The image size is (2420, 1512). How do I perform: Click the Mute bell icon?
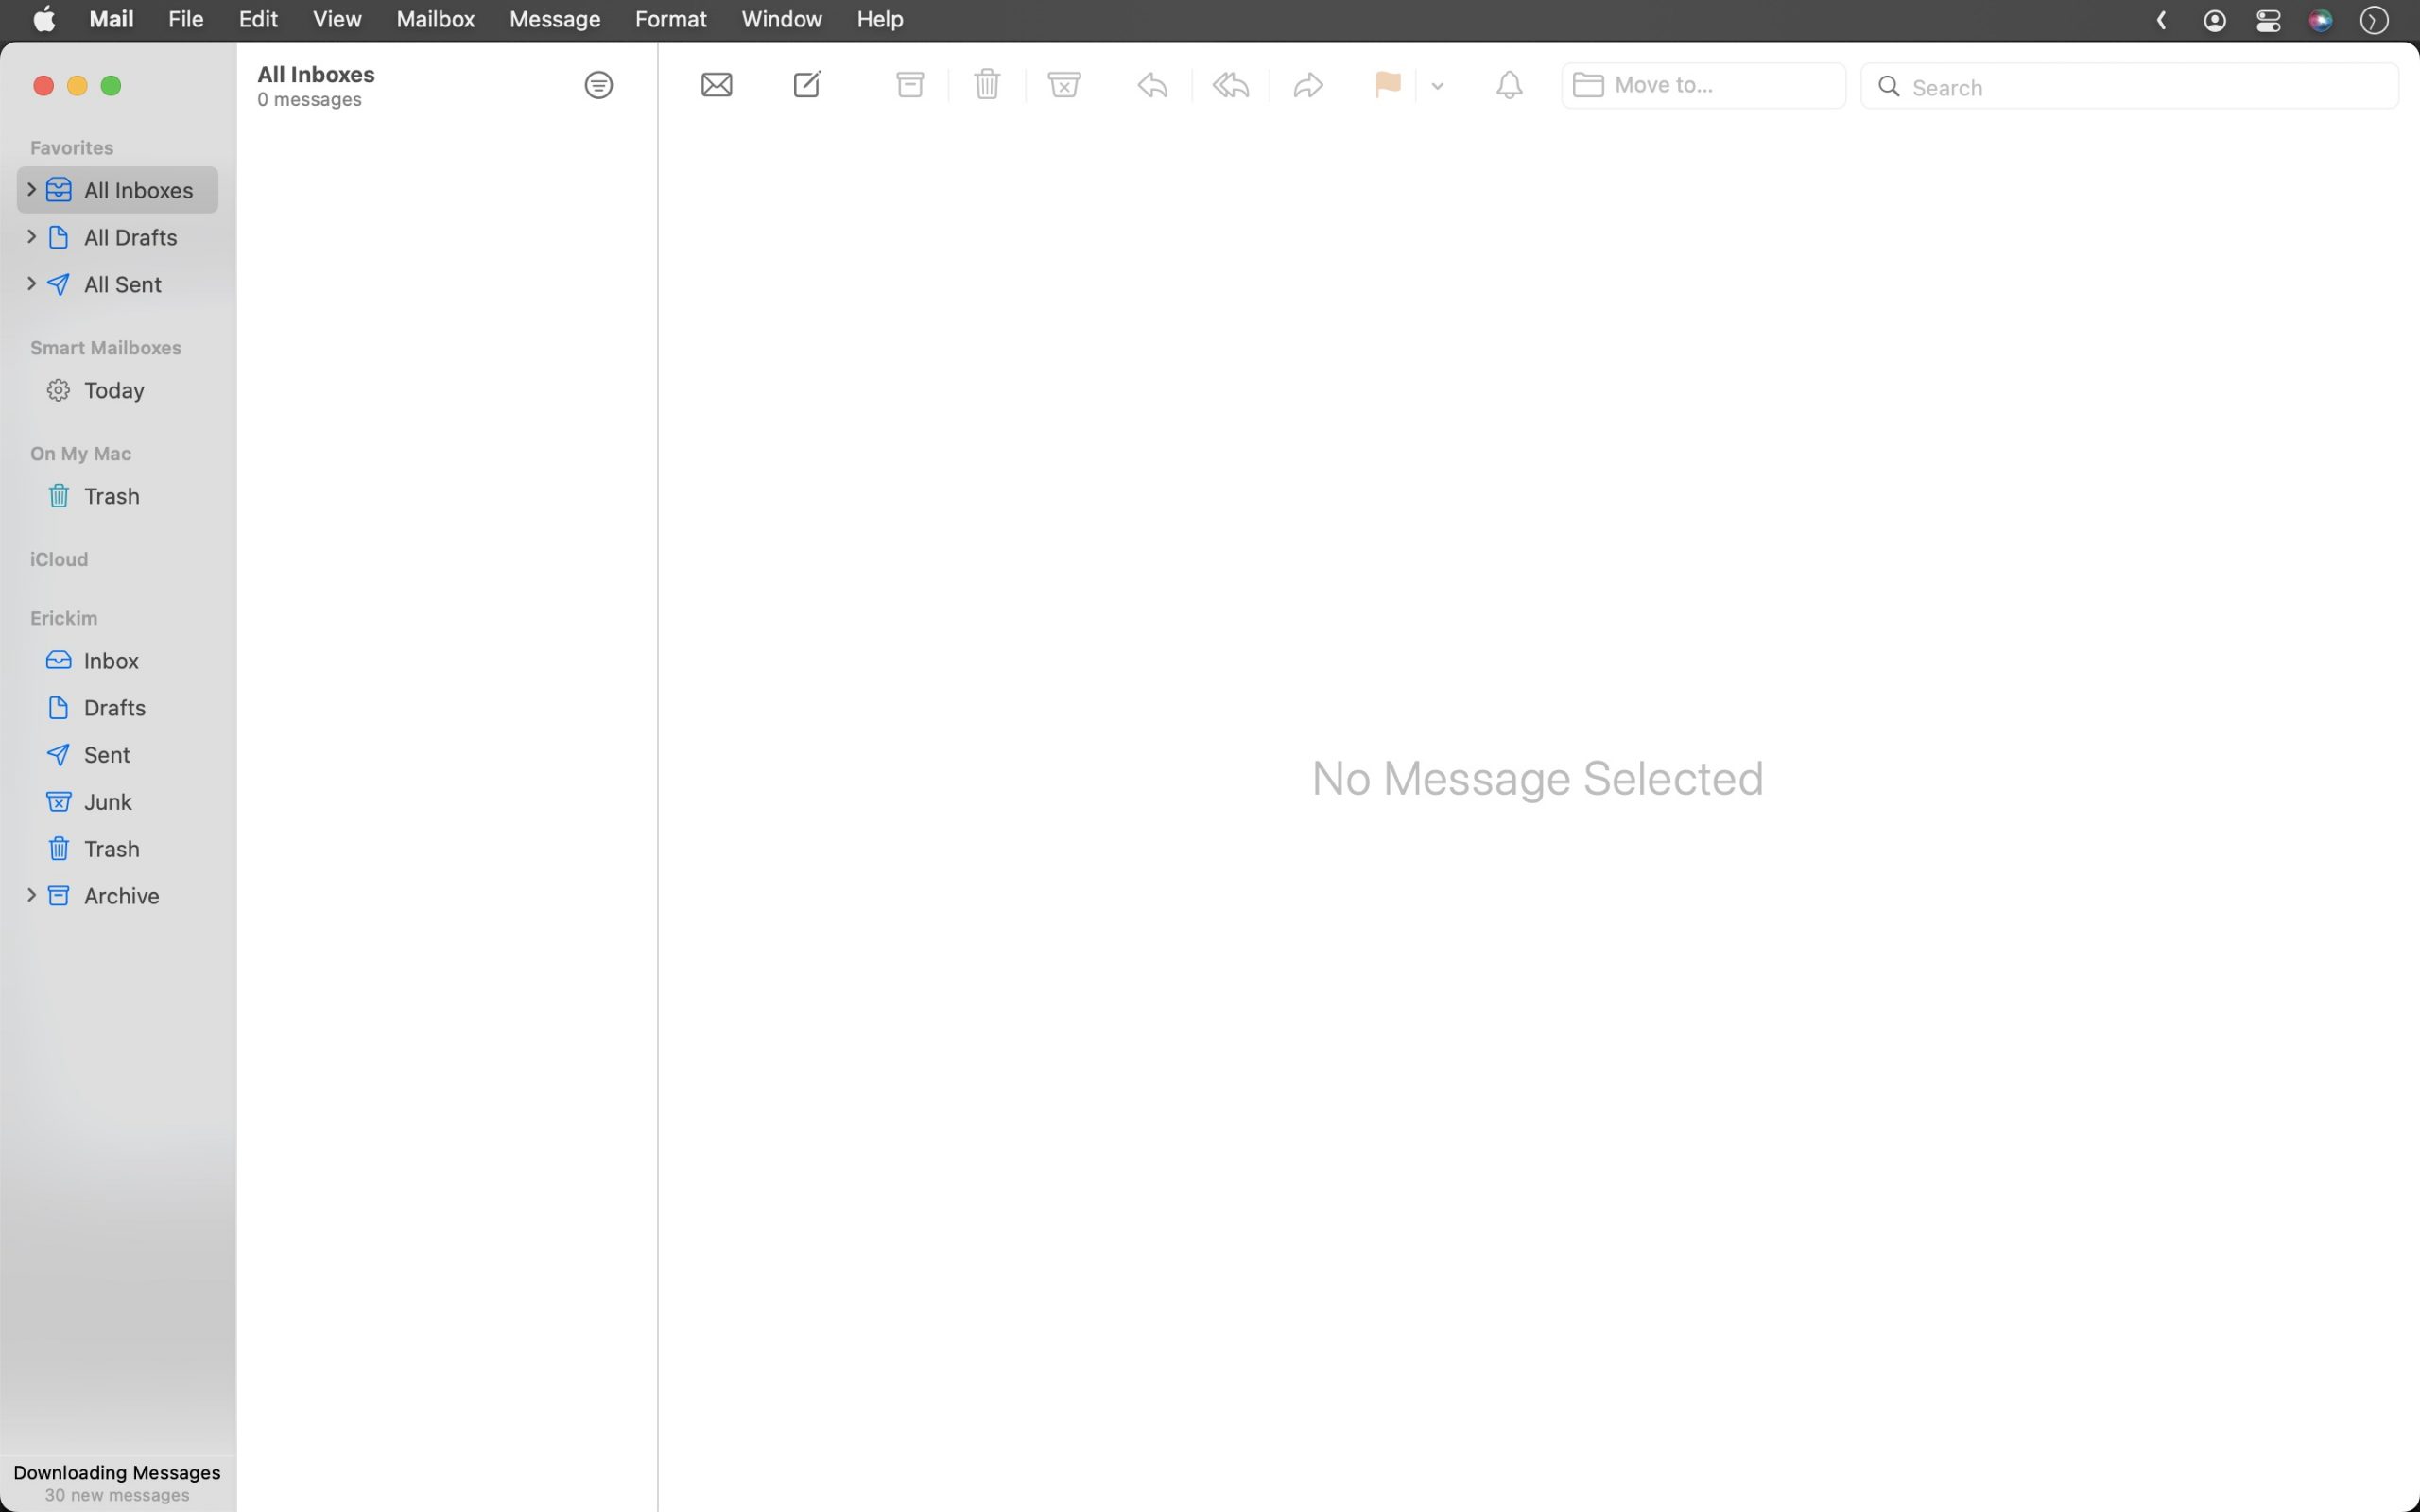point(1509,85)
